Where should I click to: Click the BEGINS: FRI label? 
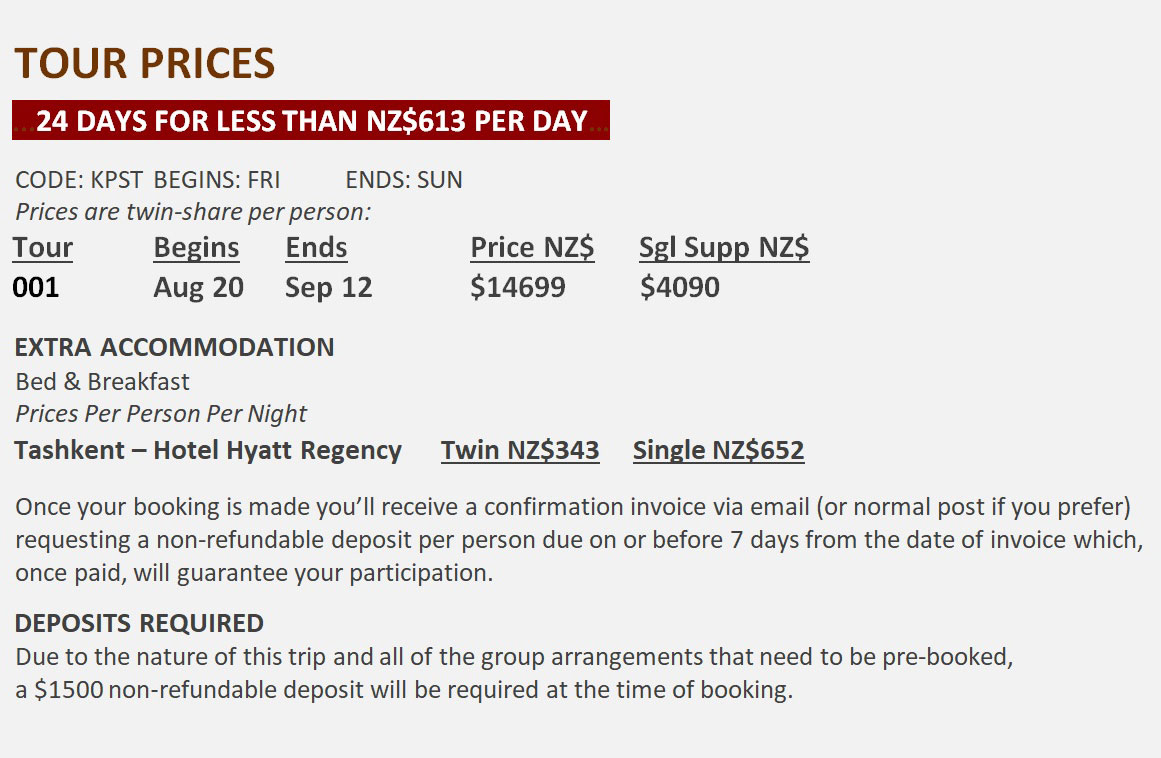pos(217,181)
